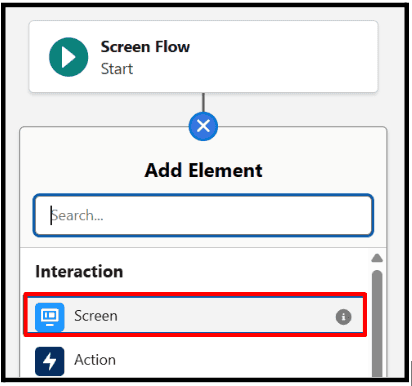The width and height of the screenshot is (412, 386).
Task: Click the Interaction section heading
Action: pyautogui.click(x=79, y=271)
